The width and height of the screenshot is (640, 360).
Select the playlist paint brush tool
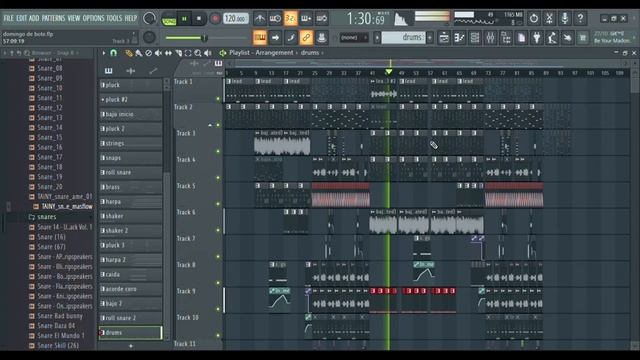pyautogui.click(x=139, y=53)
